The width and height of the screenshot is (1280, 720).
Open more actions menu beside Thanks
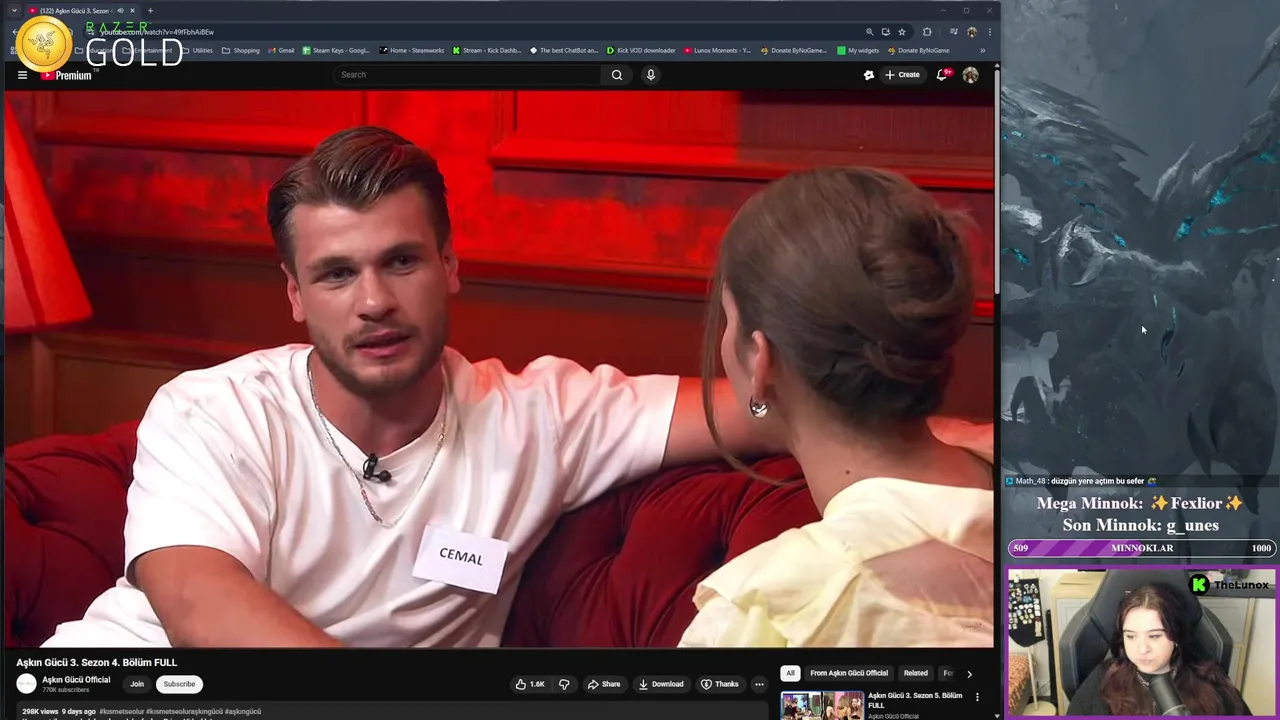point(759,684)
